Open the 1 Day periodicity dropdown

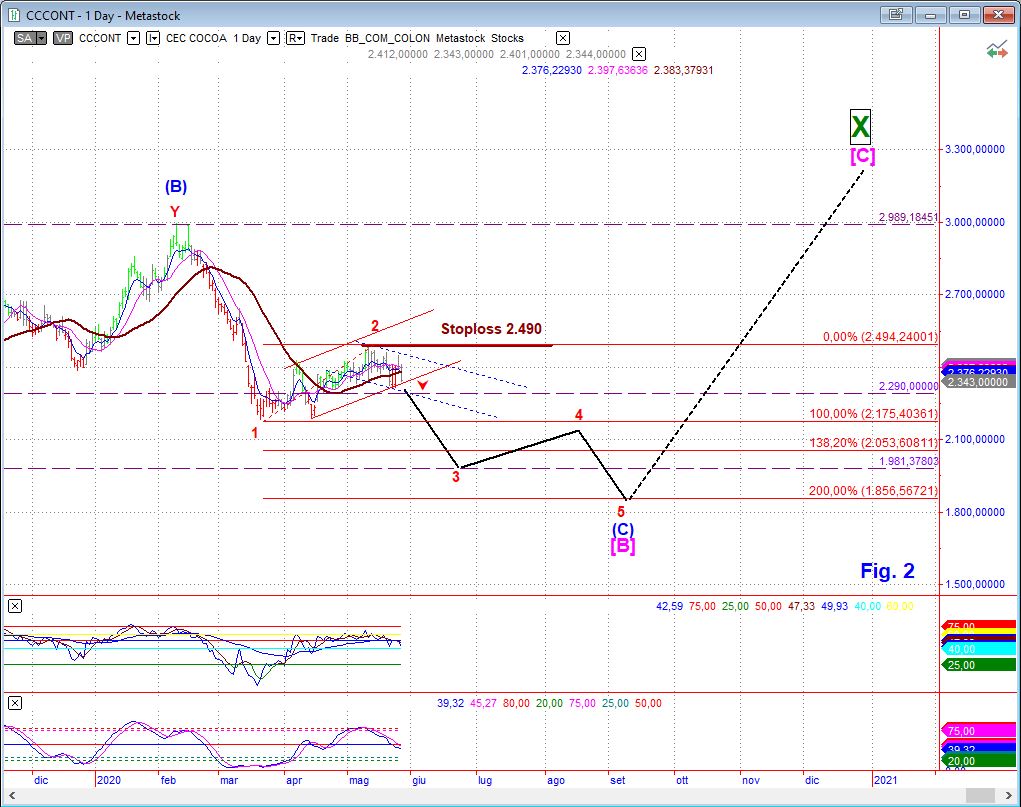pyautogui.click(x=273, y=38)
